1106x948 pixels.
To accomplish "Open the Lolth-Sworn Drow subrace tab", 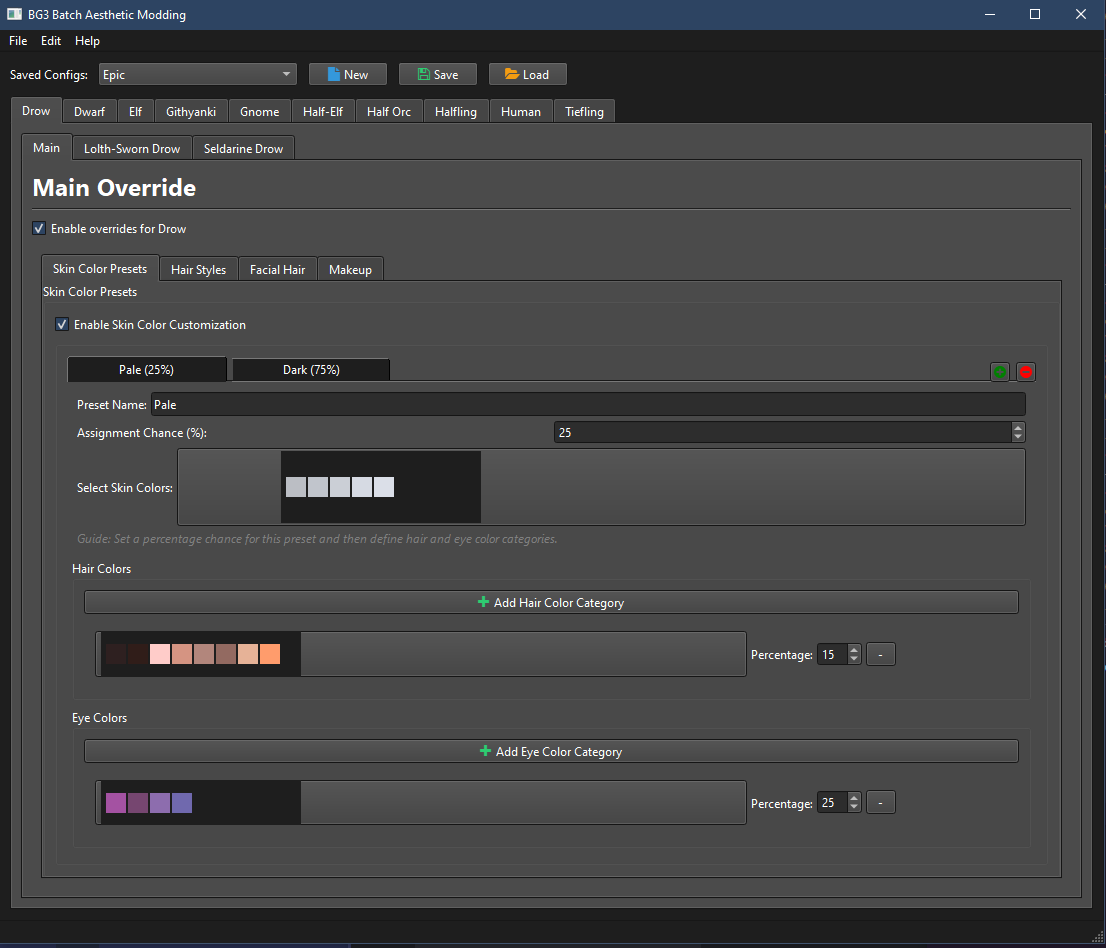I will coord(132,148).
